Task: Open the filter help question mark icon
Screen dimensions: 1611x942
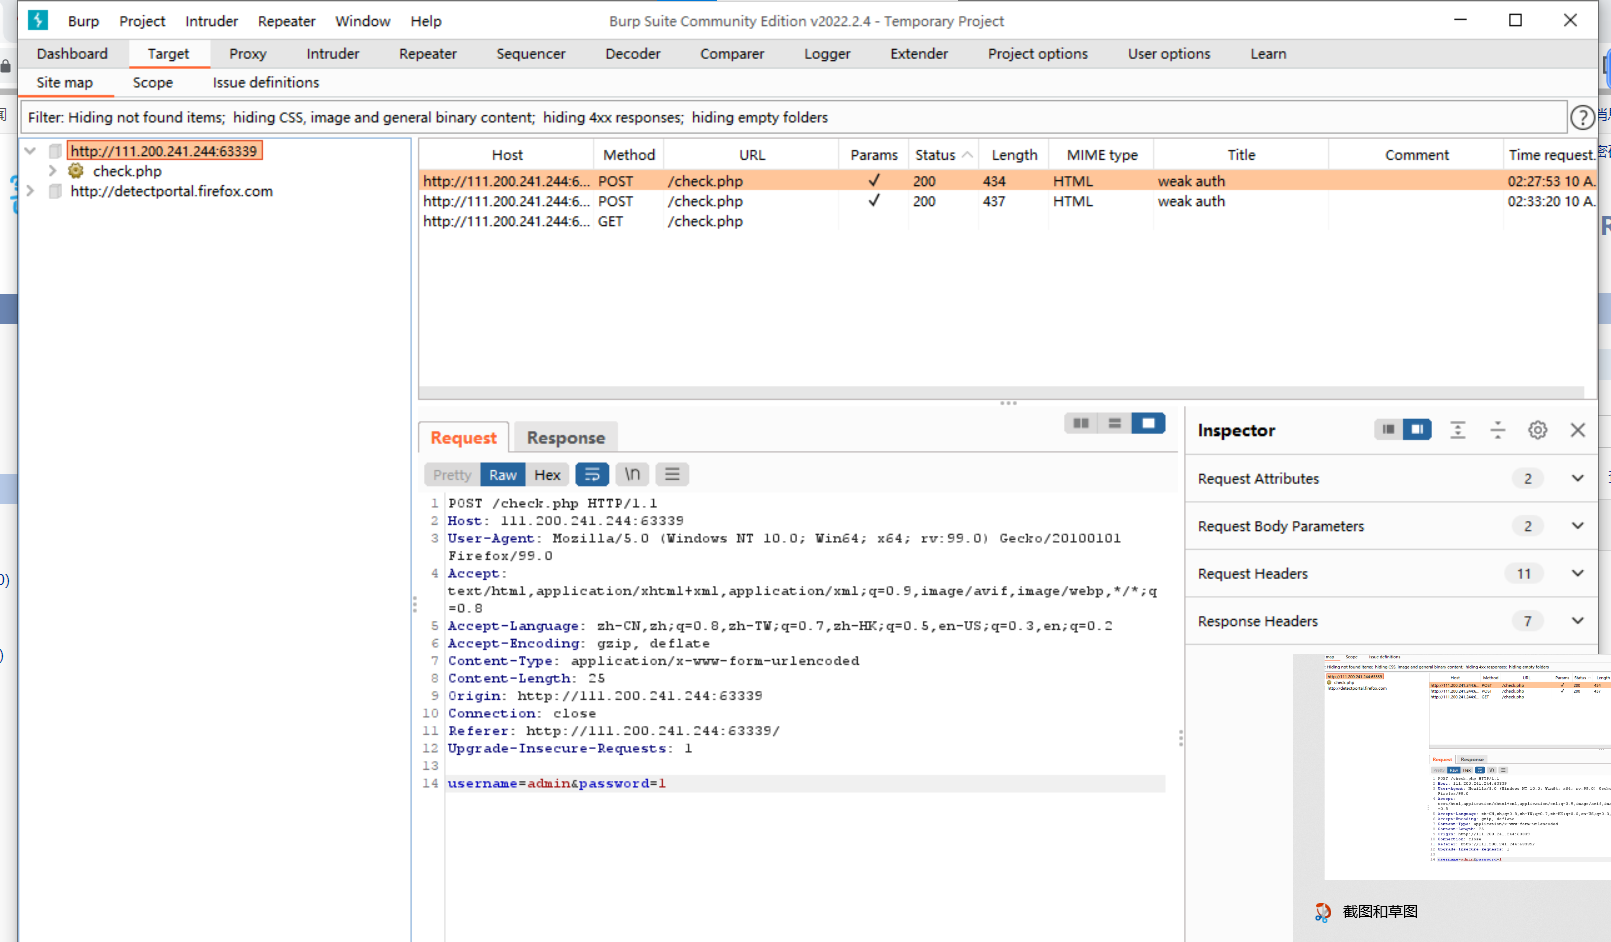Action: tap(1582, 118)
